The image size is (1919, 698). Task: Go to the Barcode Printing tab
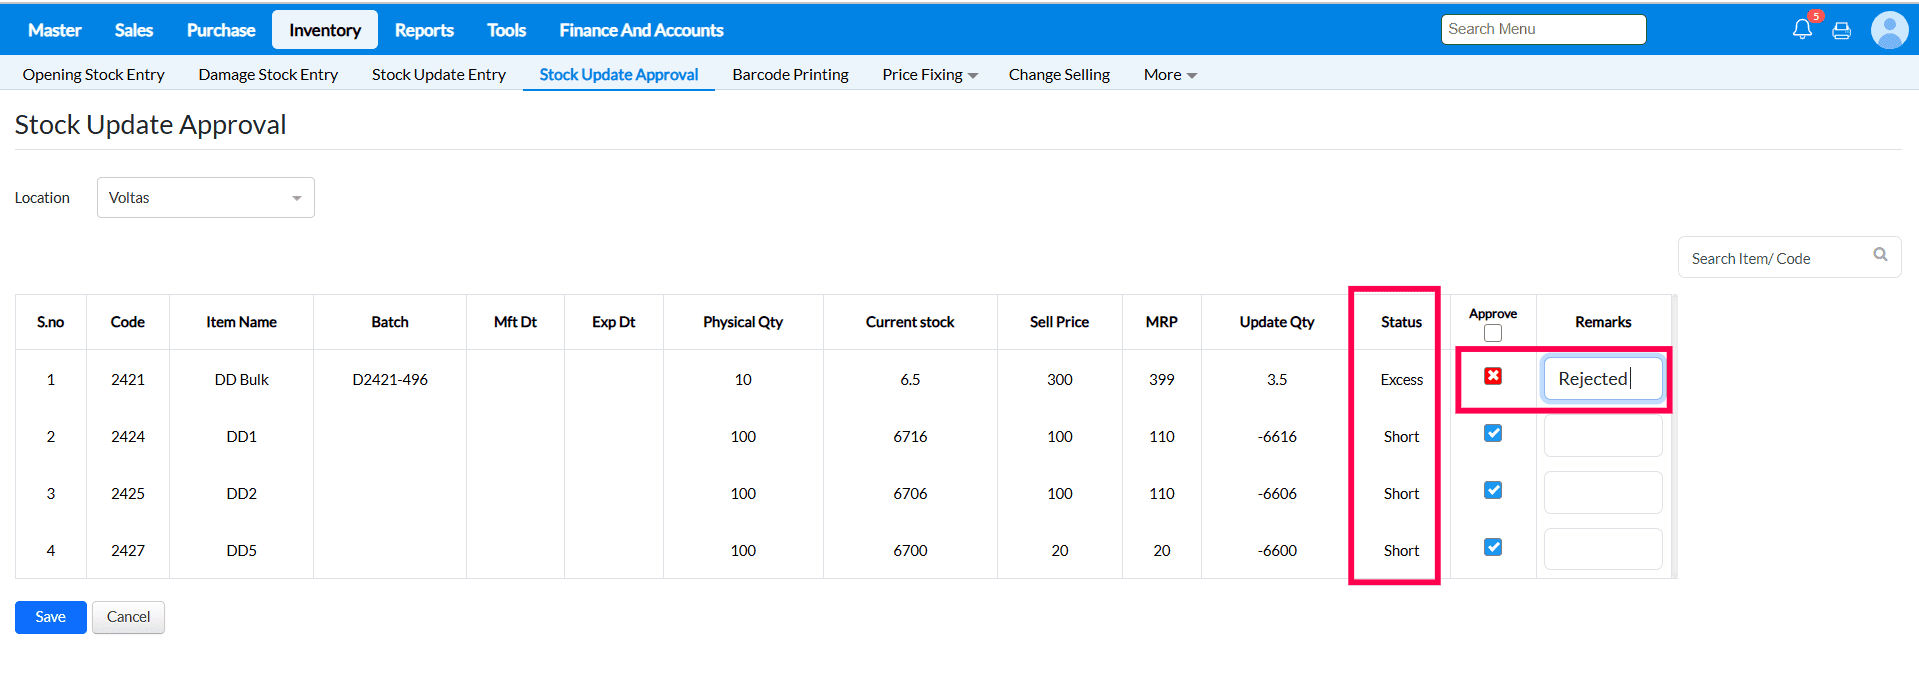tap(790, 75)
